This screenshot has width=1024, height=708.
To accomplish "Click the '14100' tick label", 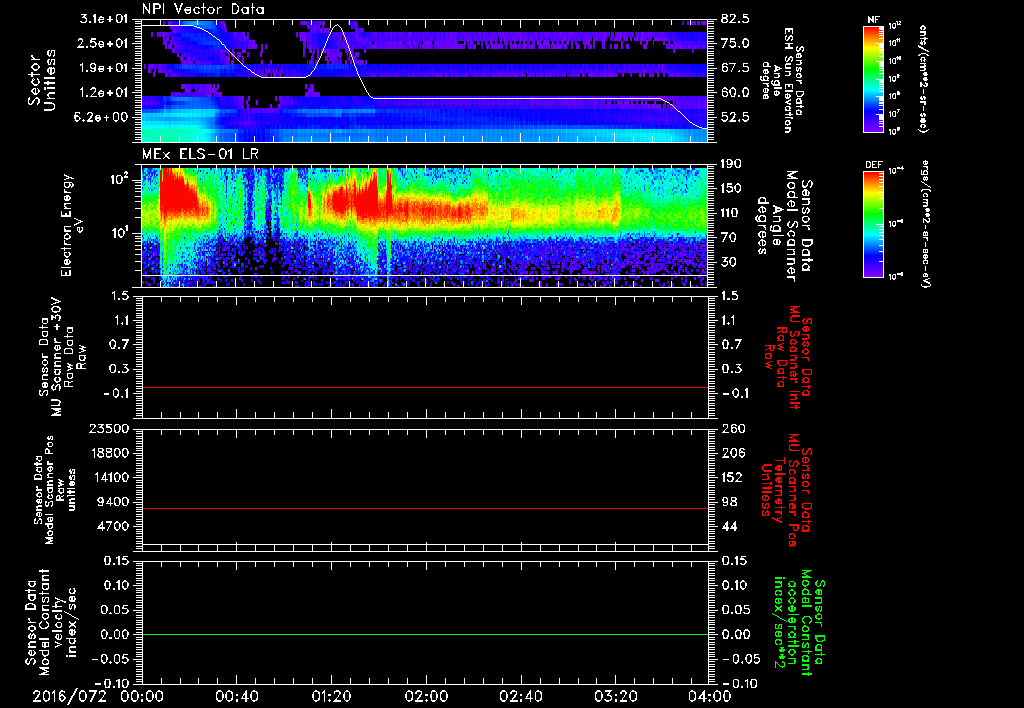I will (110, 477).
